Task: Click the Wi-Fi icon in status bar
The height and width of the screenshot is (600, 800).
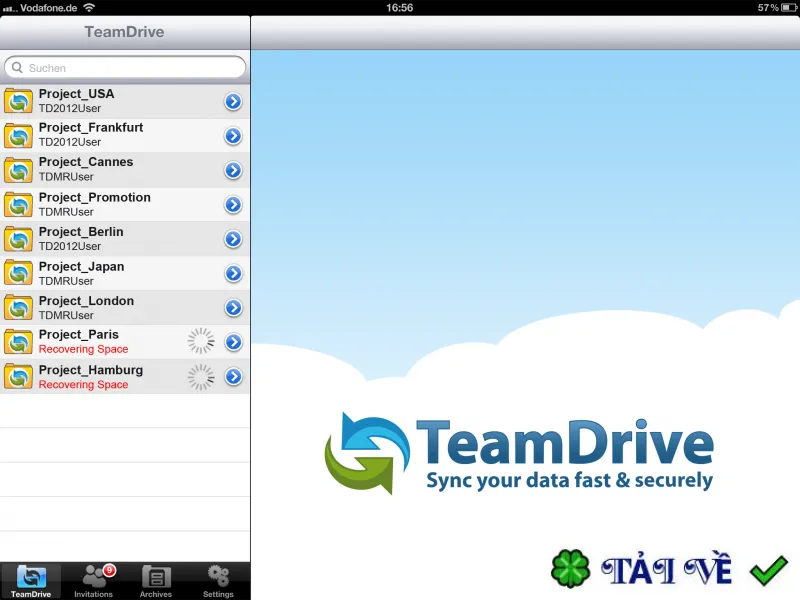Action: 89,8
